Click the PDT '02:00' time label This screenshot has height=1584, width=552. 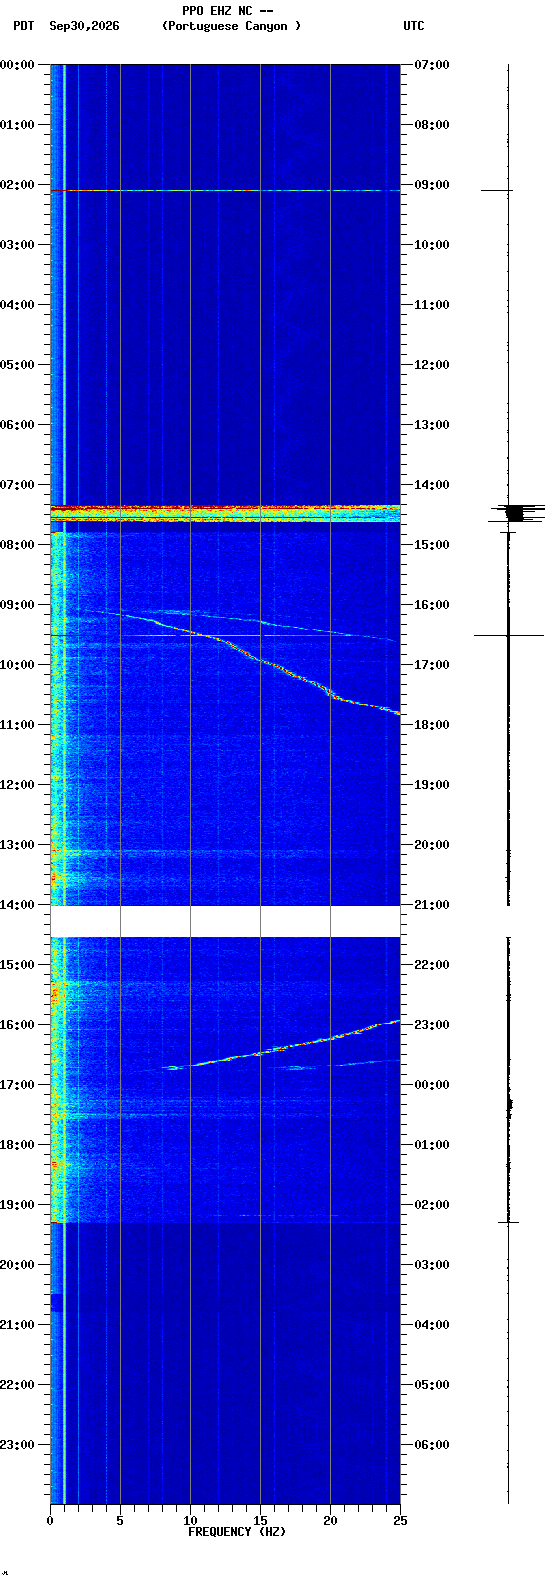click(17, 185)
